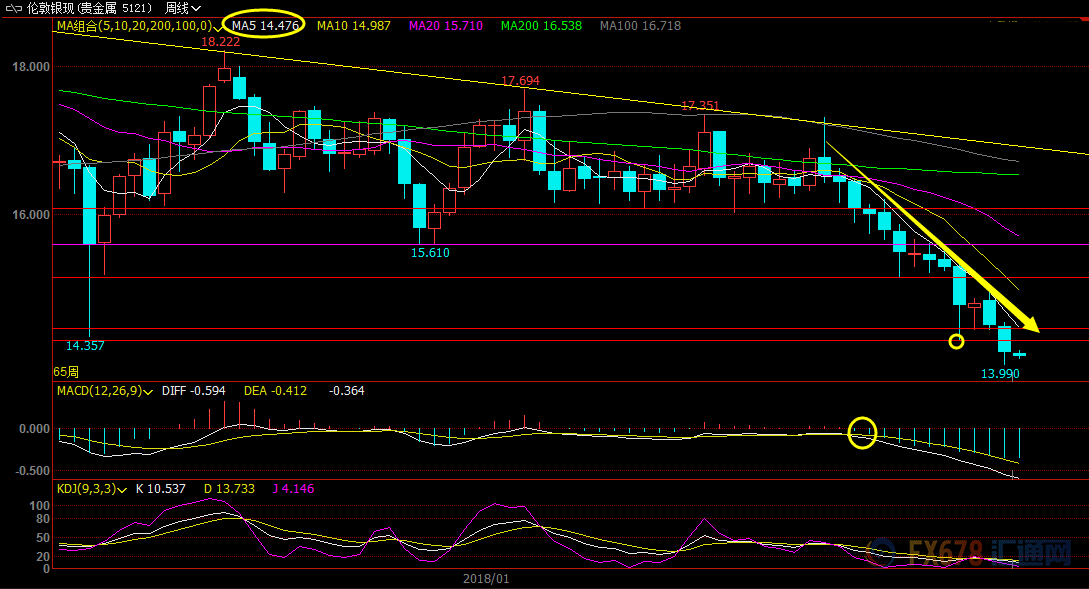Click the yellow circle on the MACD crossover
The image size is (1089, 589).
[863, 433]
